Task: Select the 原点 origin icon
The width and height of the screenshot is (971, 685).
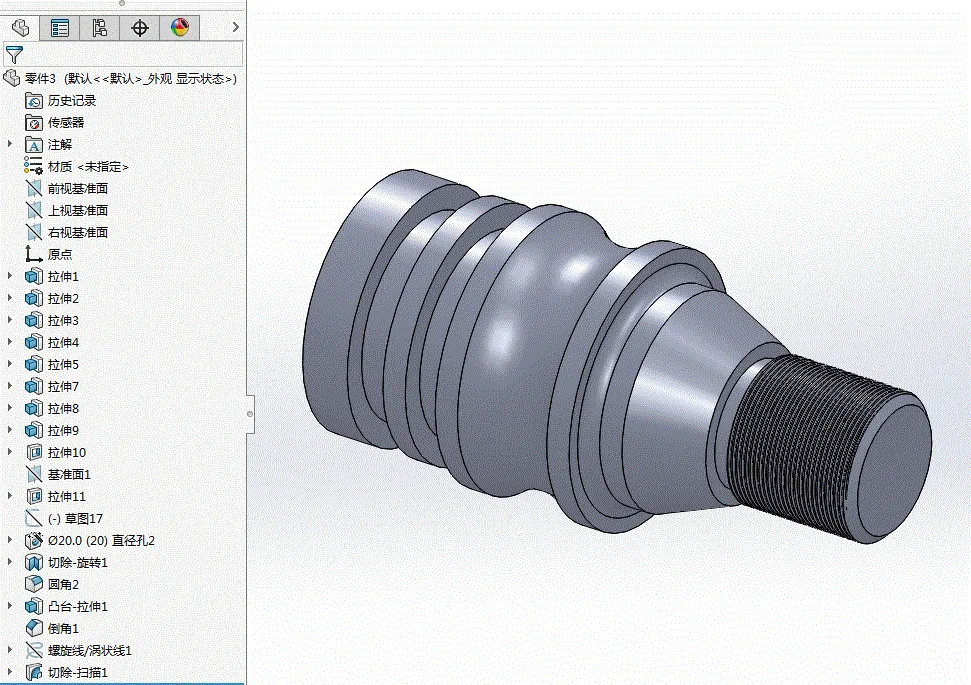Action: [33, 255]
